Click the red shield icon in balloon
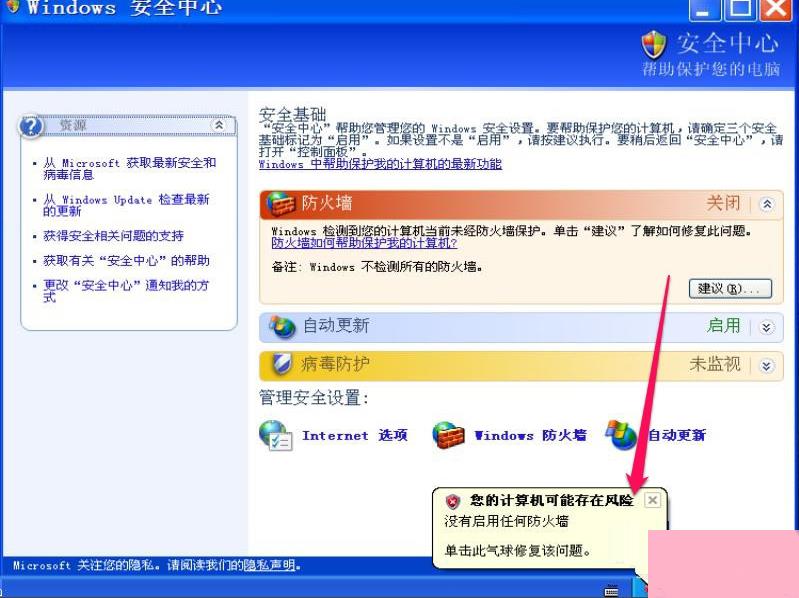Screen dimensions: 799x598 (452, 501)
